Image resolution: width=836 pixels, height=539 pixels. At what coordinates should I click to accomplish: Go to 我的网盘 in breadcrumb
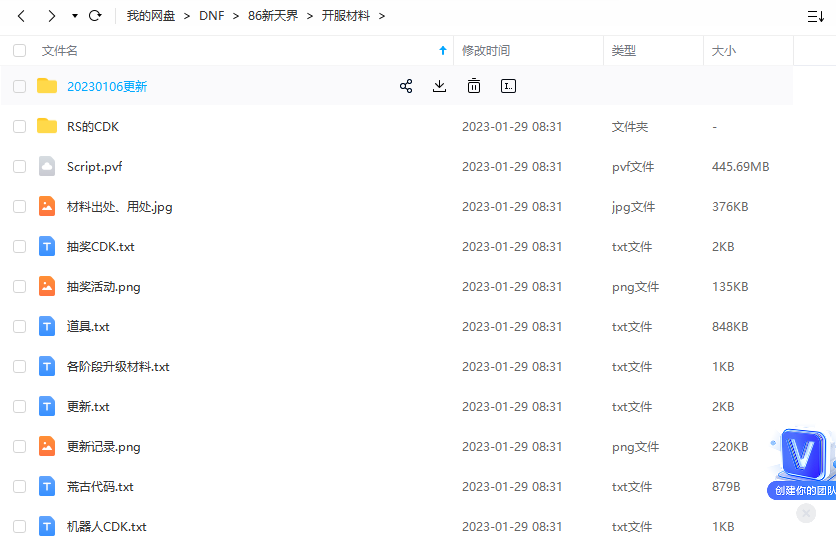click(150, 16)
